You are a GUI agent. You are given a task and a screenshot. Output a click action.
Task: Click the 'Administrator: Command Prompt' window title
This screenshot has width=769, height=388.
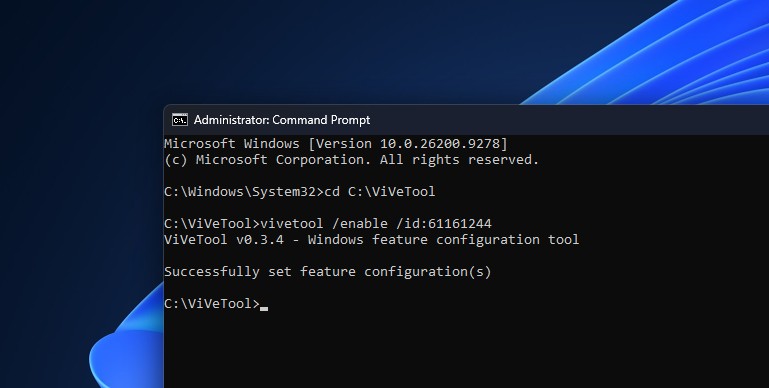click(x=282, y=120)
